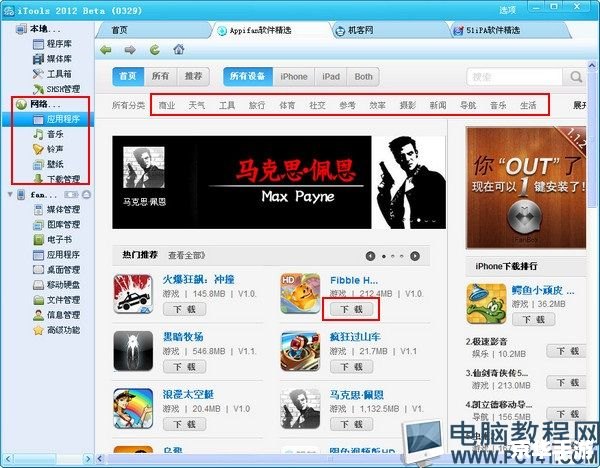Open 疯狂过山车 app icon
This screenshot has width=600, height=468.
tap(300, 351)
